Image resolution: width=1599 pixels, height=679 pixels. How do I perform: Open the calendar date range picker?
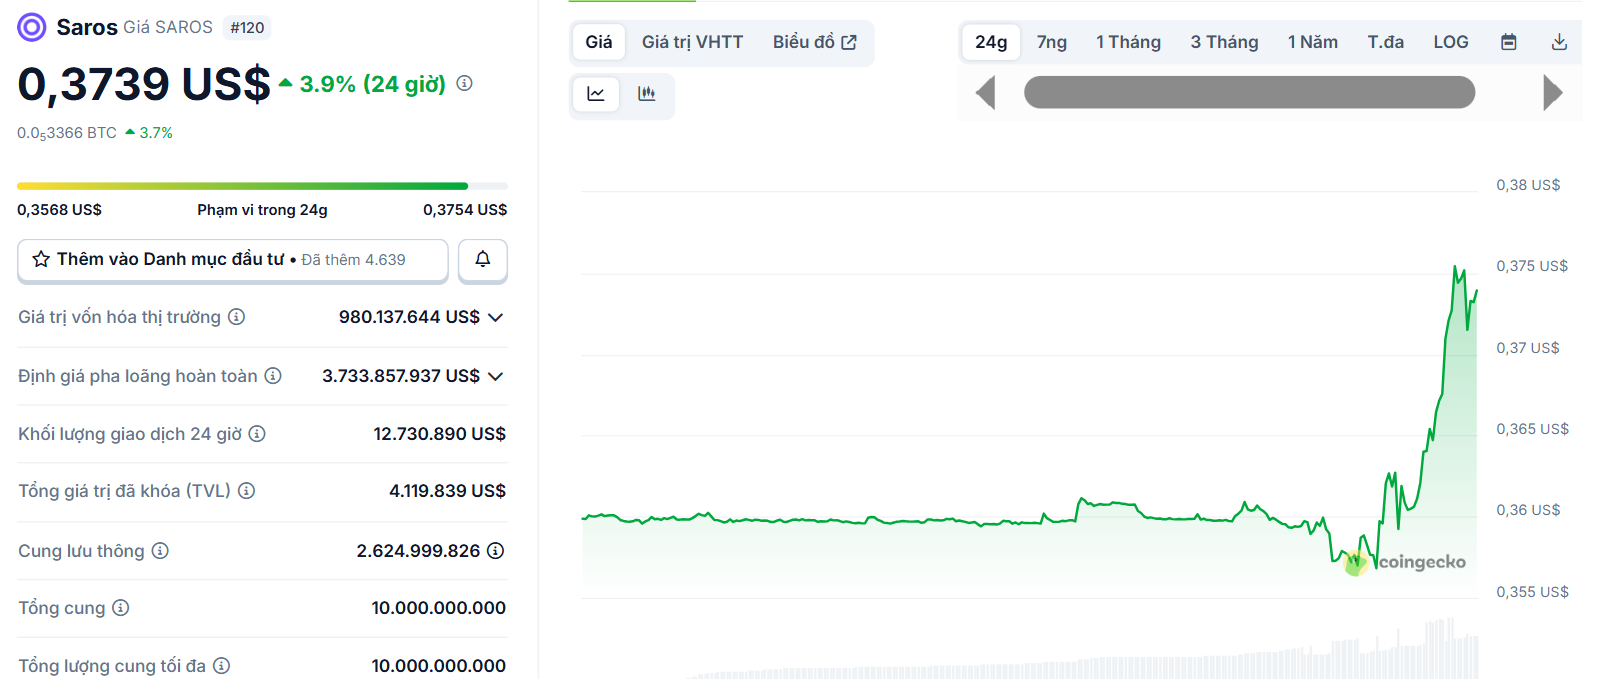click(1509, 42)
